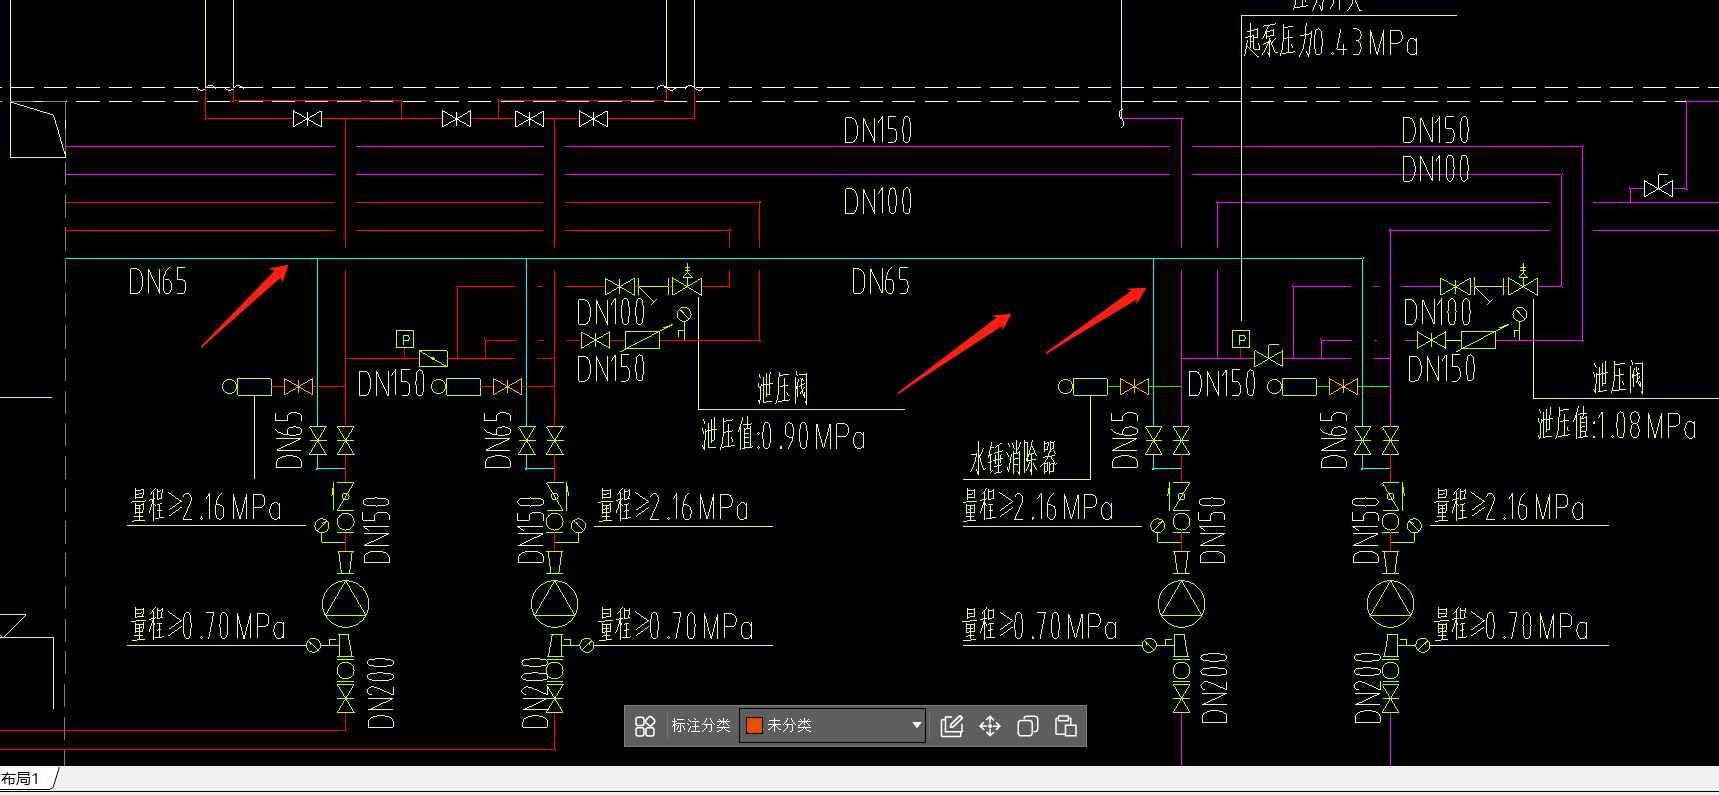Select the 泄压值:0.90MPa text

point(783,436)
